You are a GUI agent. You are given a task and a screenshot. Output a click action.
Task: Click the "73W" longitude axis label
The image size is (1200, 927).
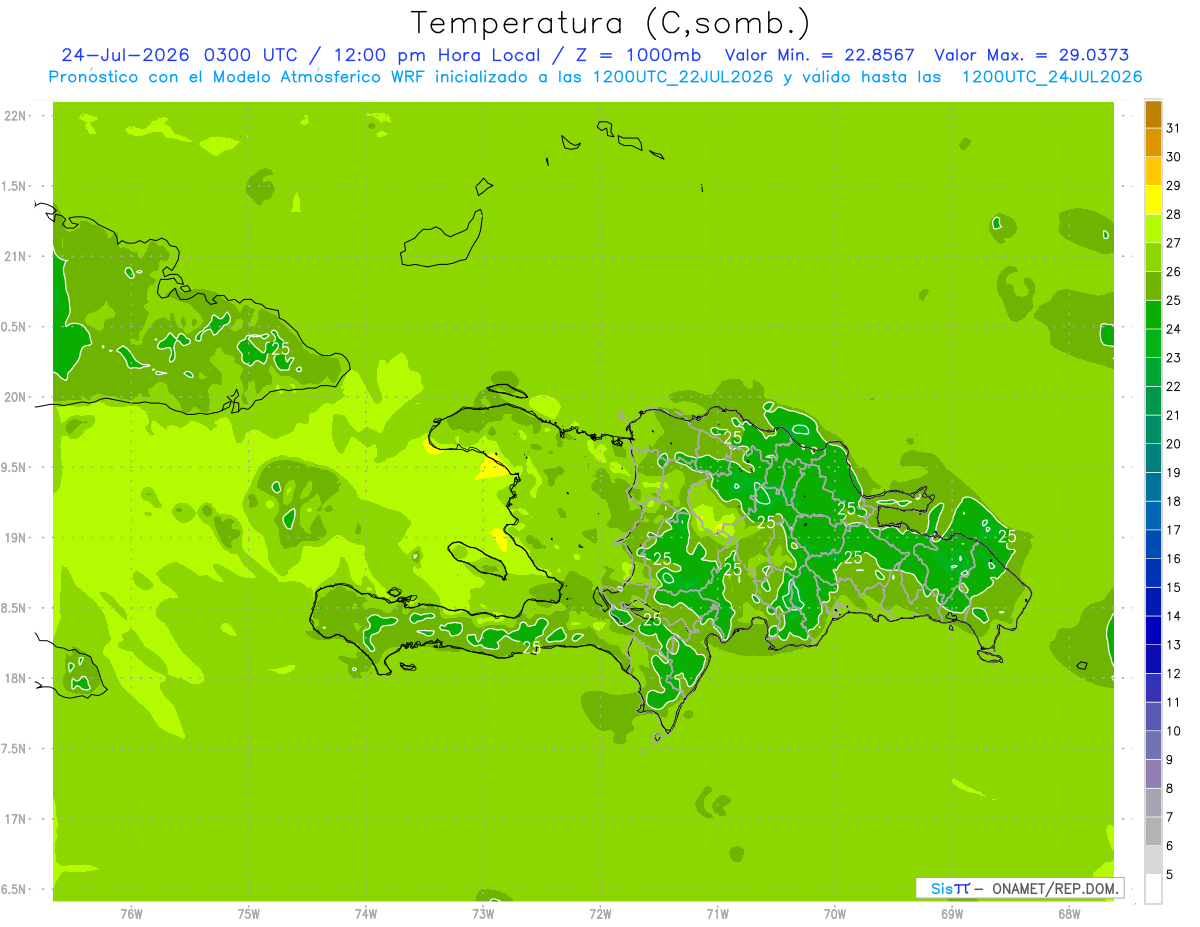pyautogui.click(x=483, y=913)
